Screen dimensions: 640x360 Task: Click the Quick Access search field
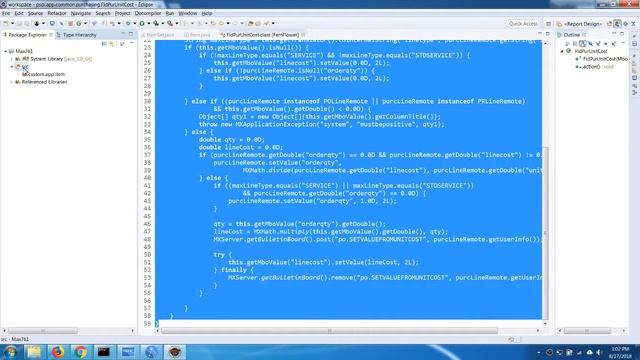[523, 24]
